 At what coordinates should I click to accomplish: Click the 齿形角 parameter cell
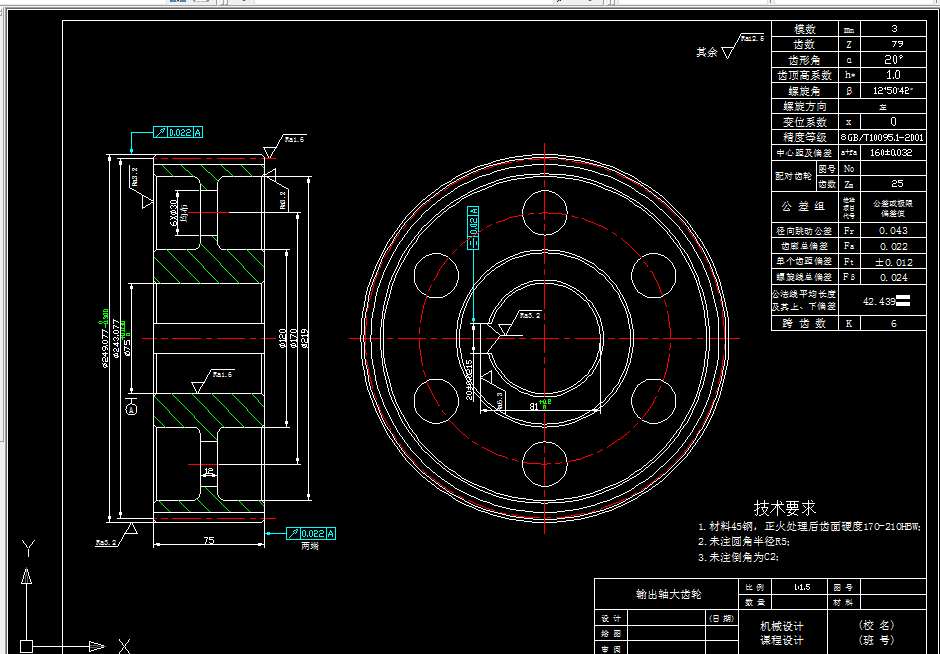[x=805, y=60]
